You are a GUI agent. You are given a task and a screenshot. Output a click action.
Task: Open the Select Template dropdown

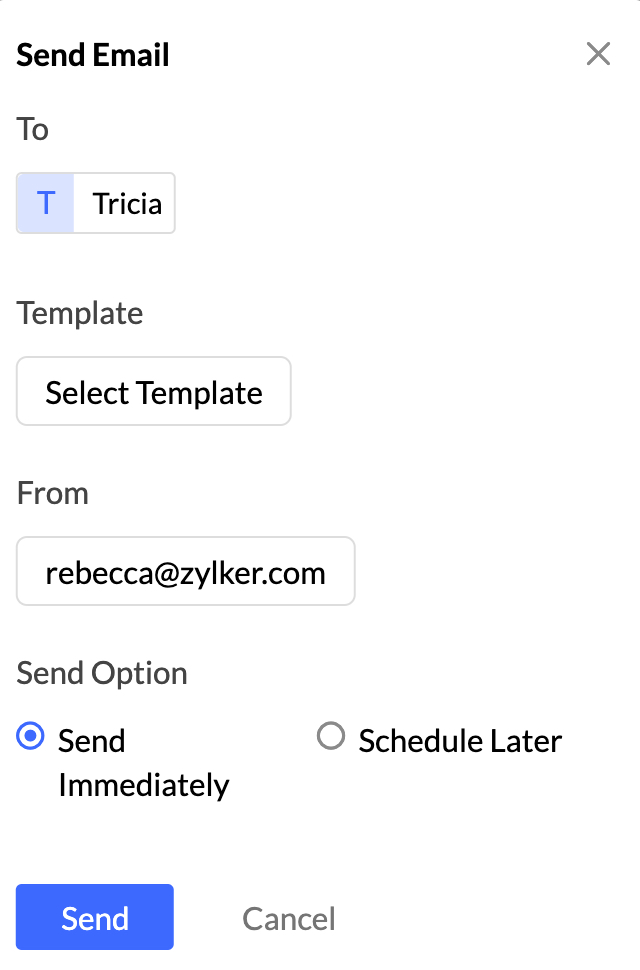click(x=153, y=391)
